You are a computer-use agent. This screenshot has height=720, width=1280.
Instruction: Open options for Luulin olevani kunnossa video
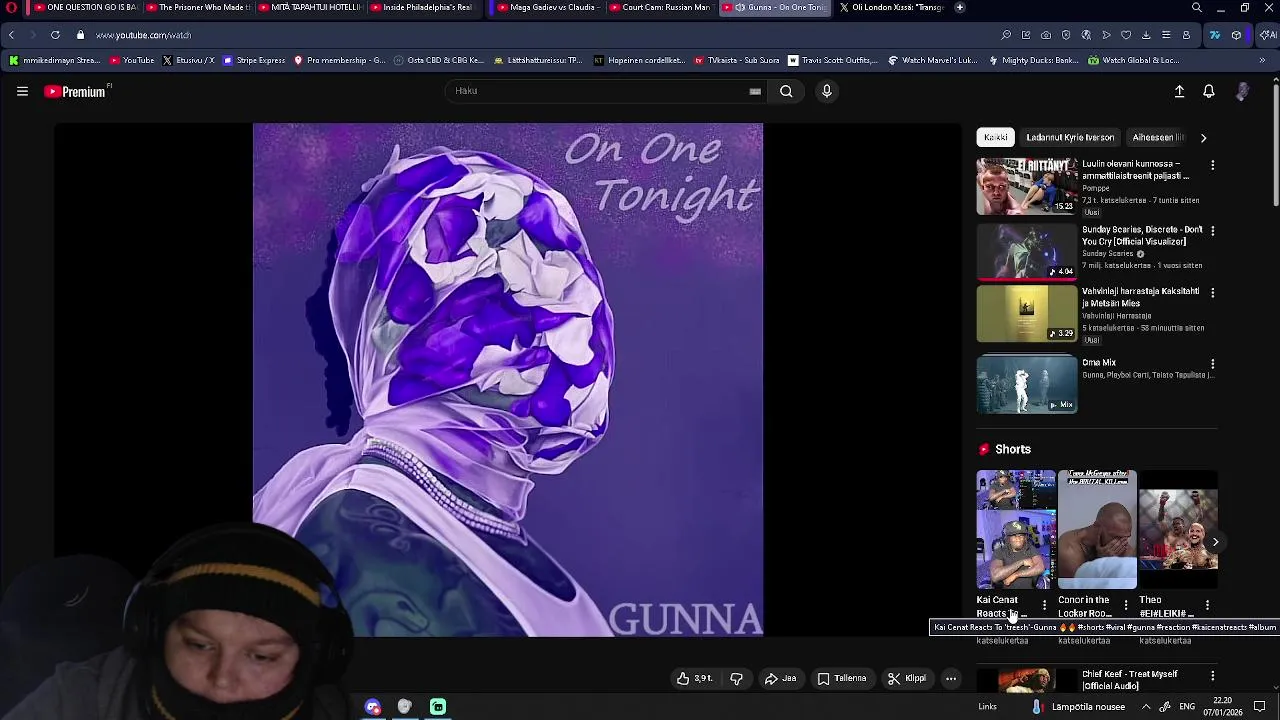(1213, 165)
